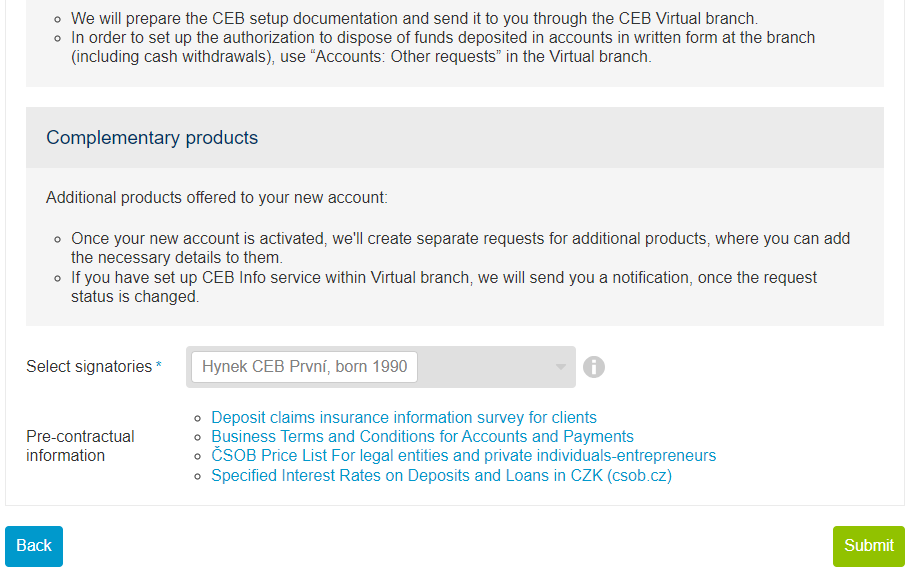Click the bullet about new account activation
The image size is (912, 576).
461,248
